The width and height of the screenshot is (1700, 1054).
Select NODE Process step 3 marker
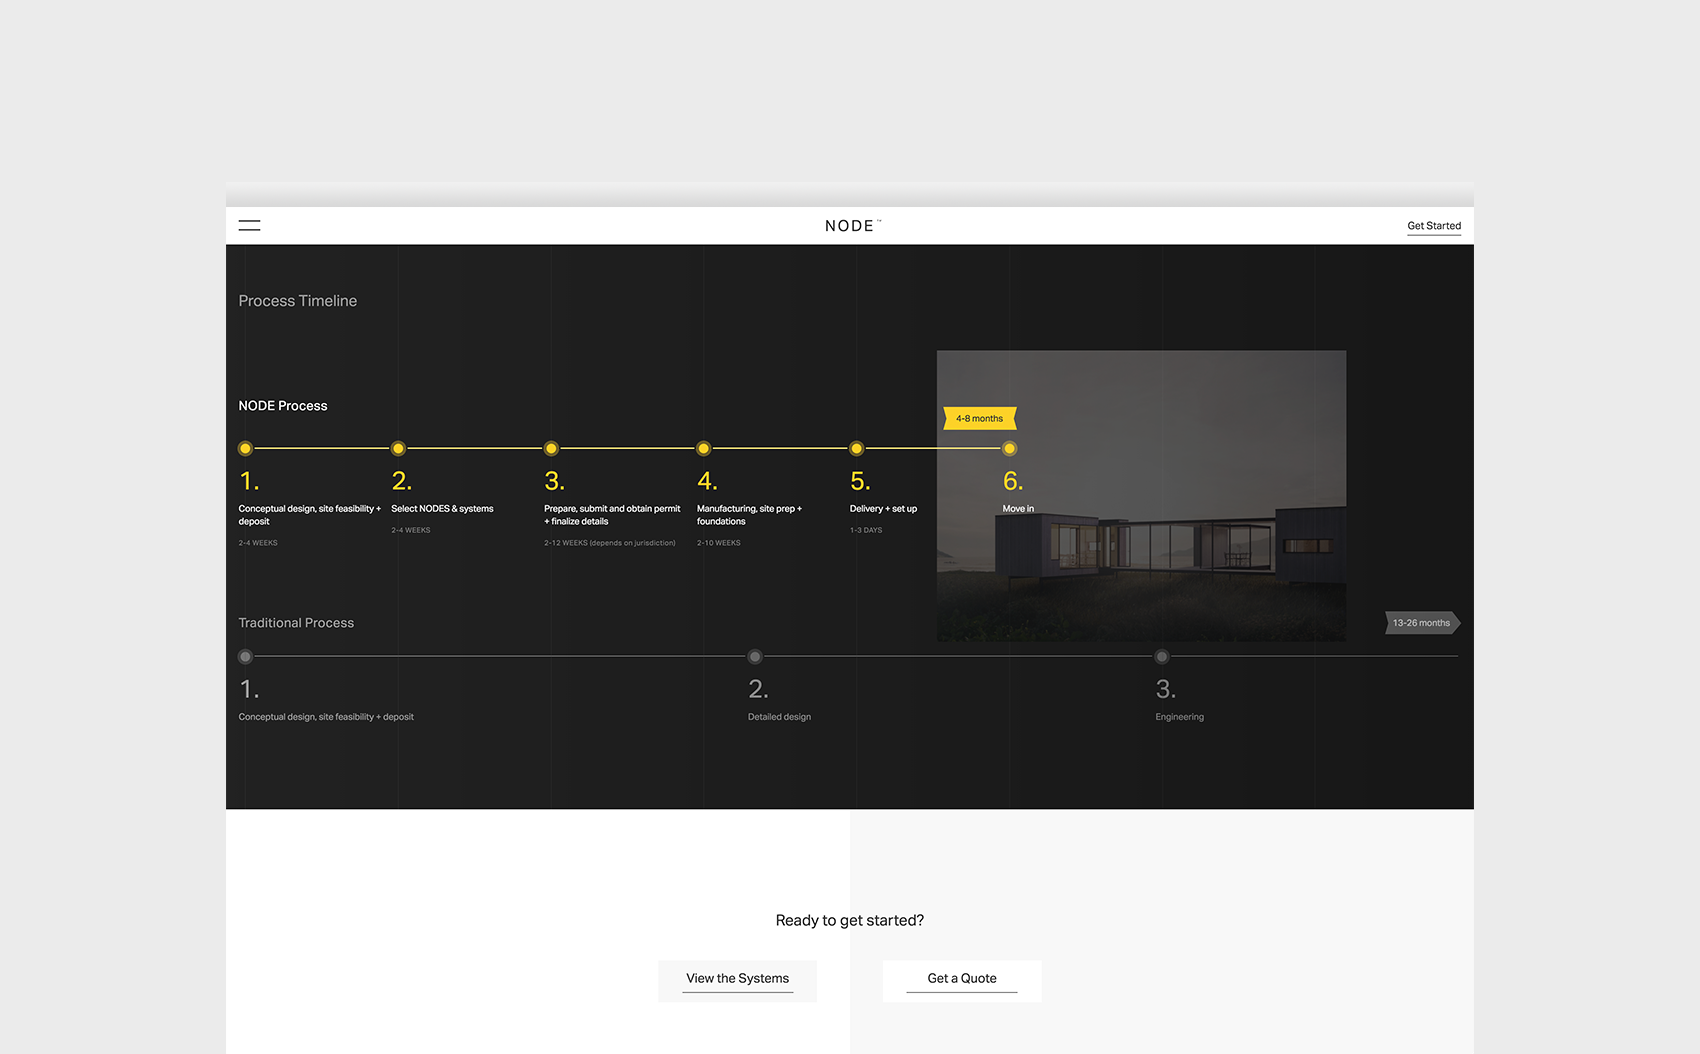click(551, 449)
